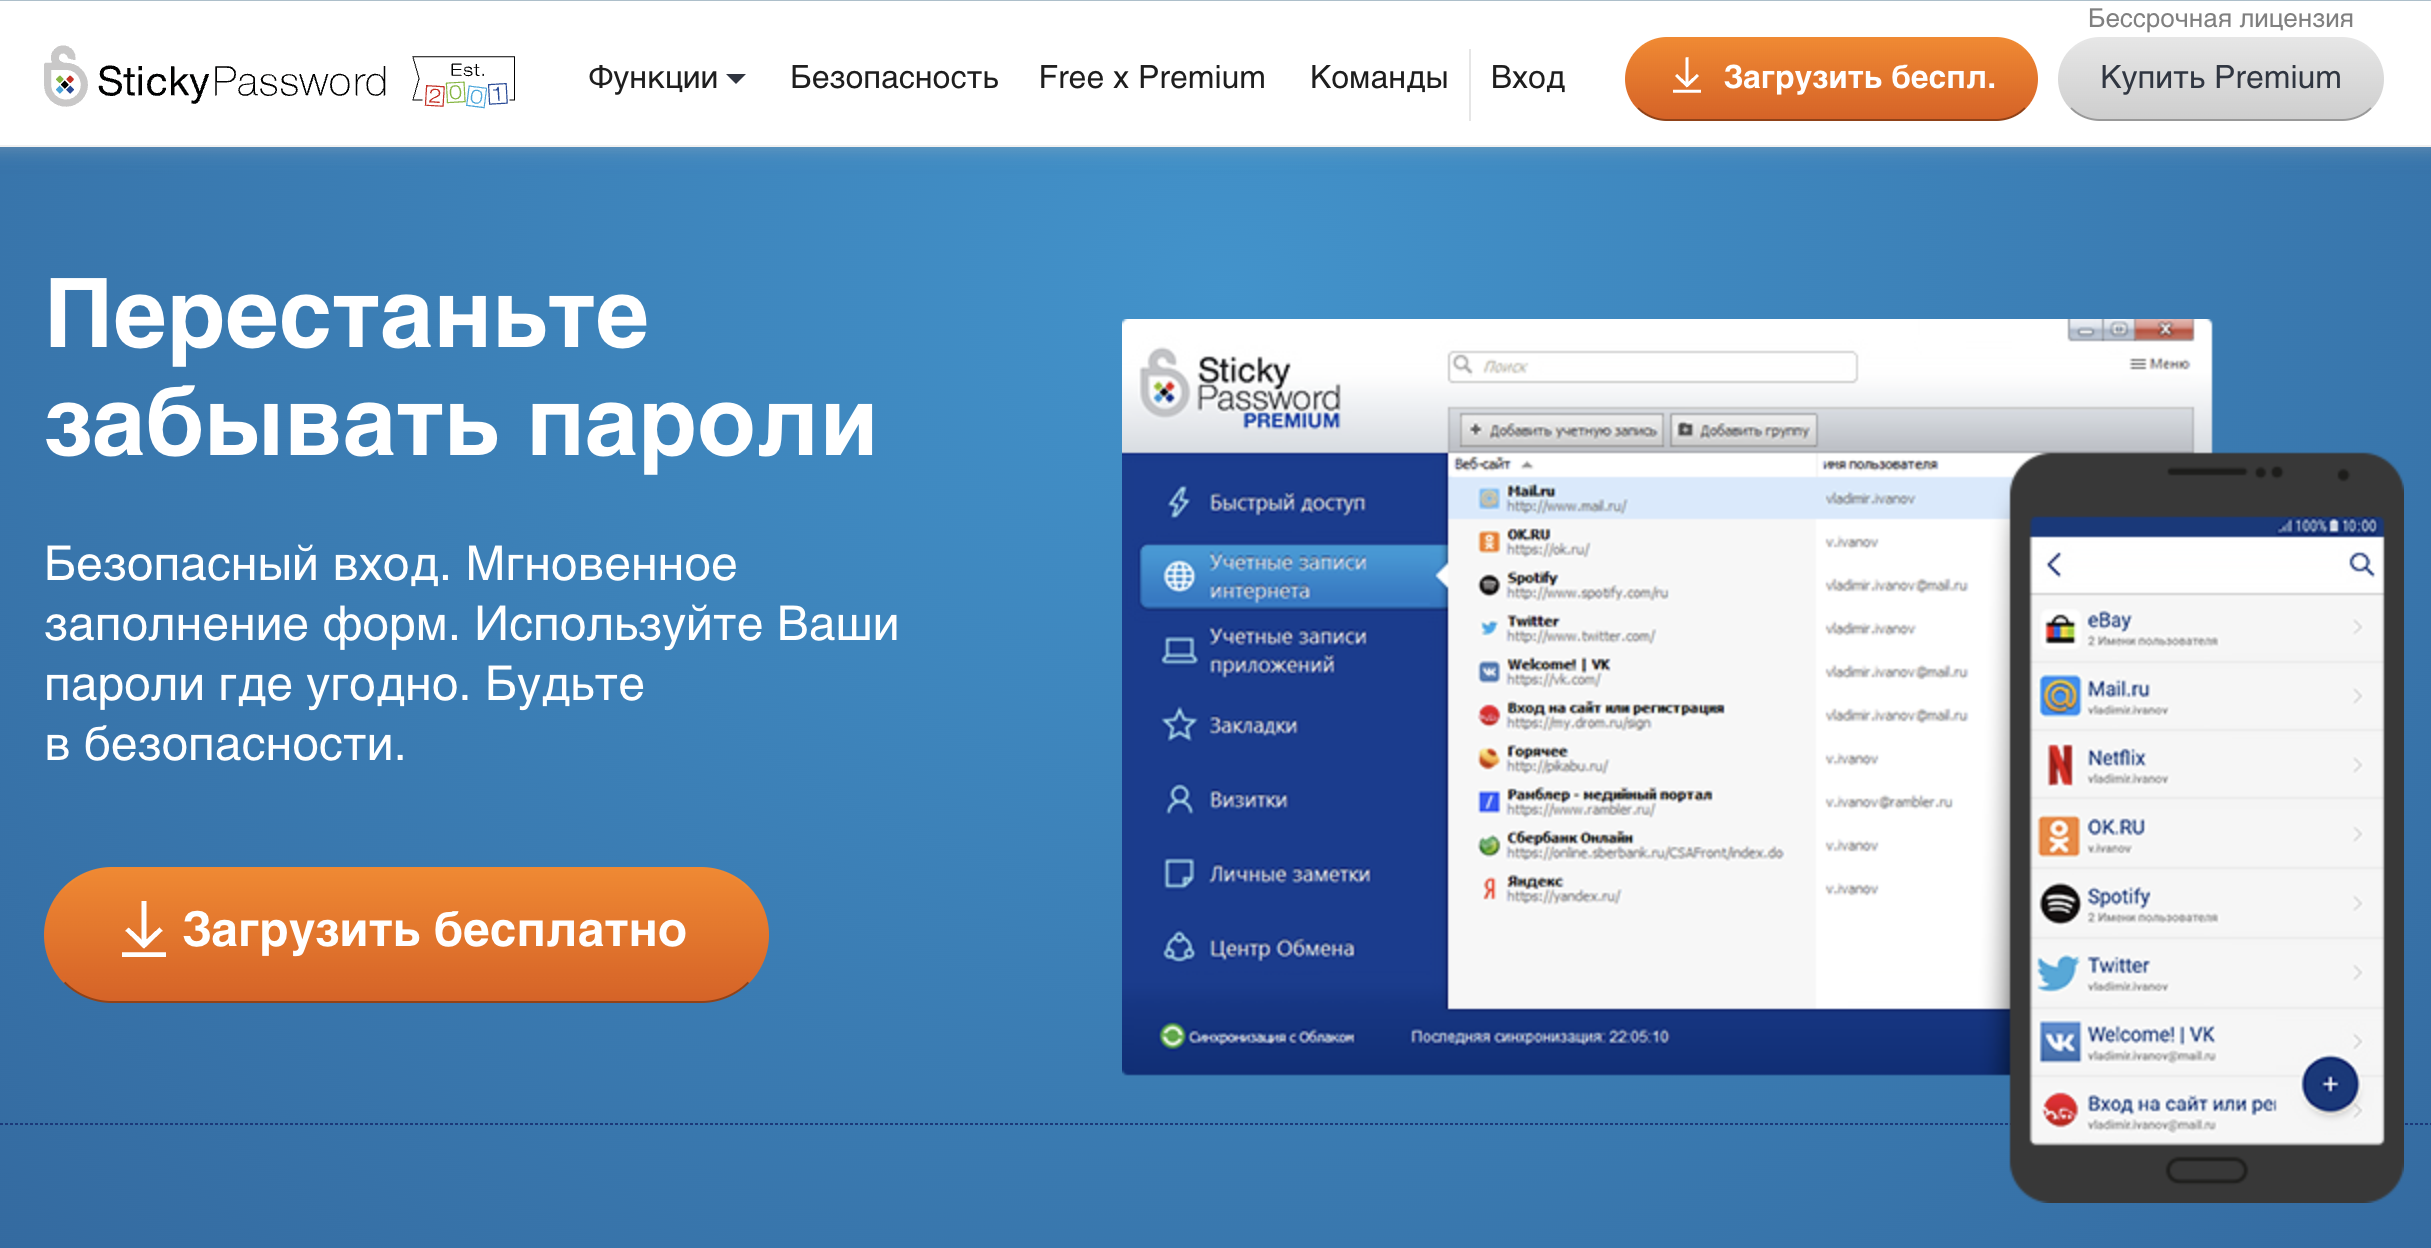Screen dimensions: 2431x1248
Task: Click the globe icon for Учетные записи интернета
Action: pyautogui.click(x=1179, y=576)
